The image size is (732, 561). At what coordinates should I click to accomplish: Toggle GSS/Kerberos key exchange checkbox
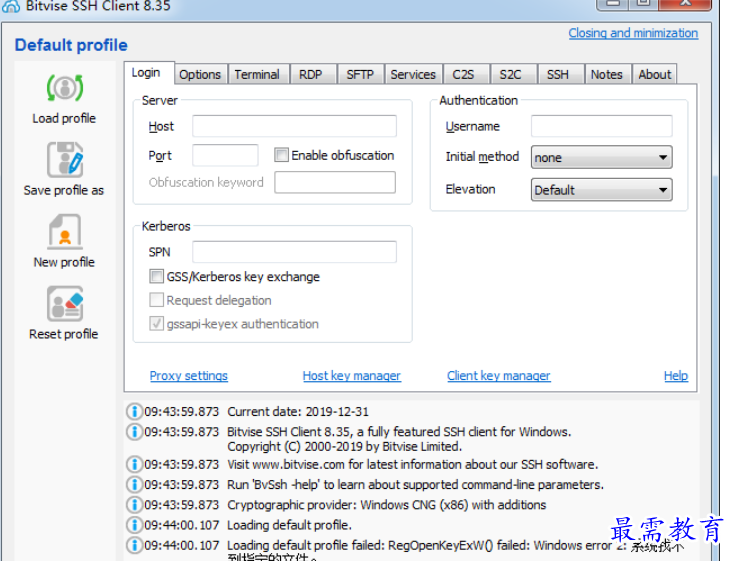[156, 276]
